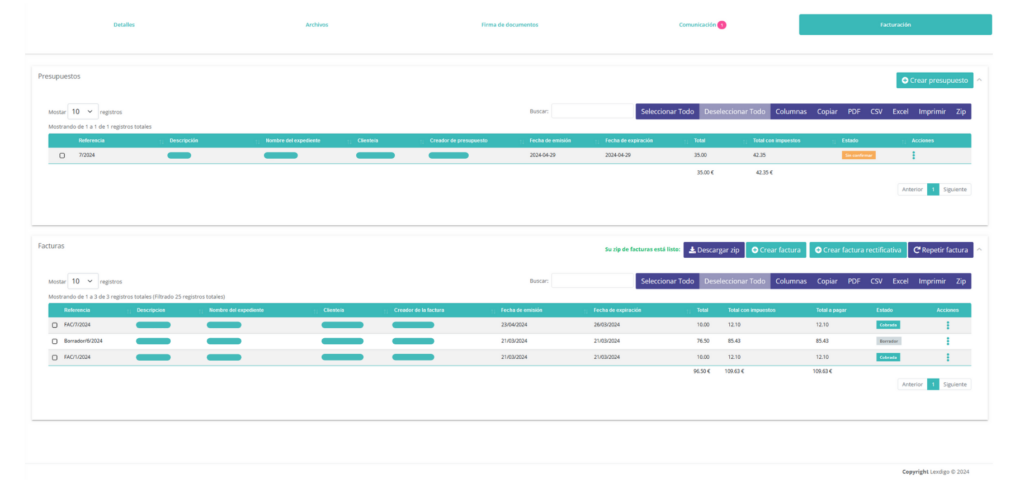
Task: Select the FAC/7/2024 invoice checkbox
Action: [x=55, y=325]
